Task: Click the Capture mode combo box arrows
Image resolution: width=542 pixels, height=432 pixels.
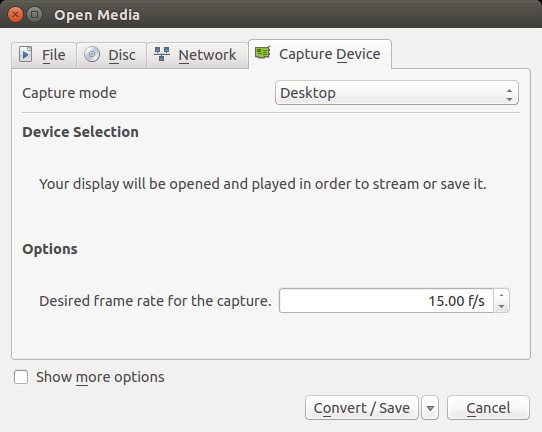Action: point(509,95)
